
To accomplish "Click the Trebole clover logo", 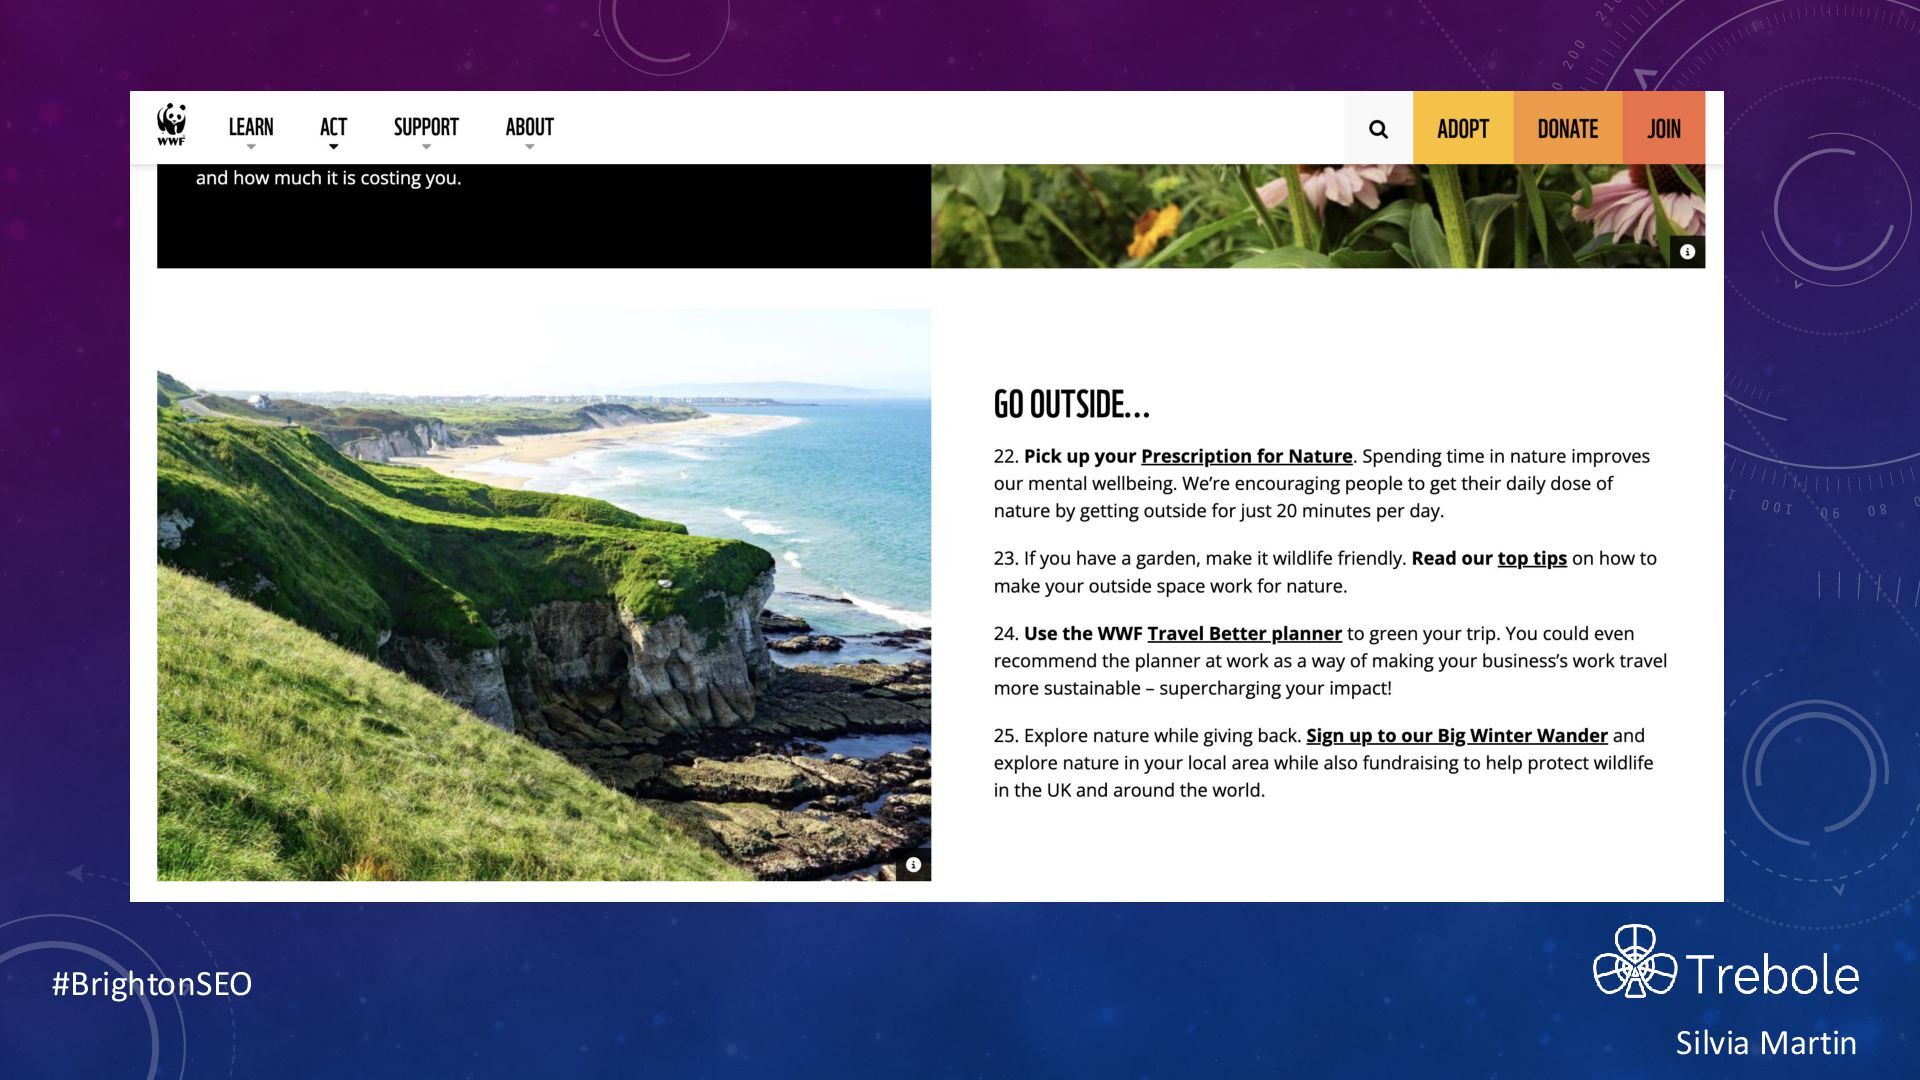I will (1634, 963).
